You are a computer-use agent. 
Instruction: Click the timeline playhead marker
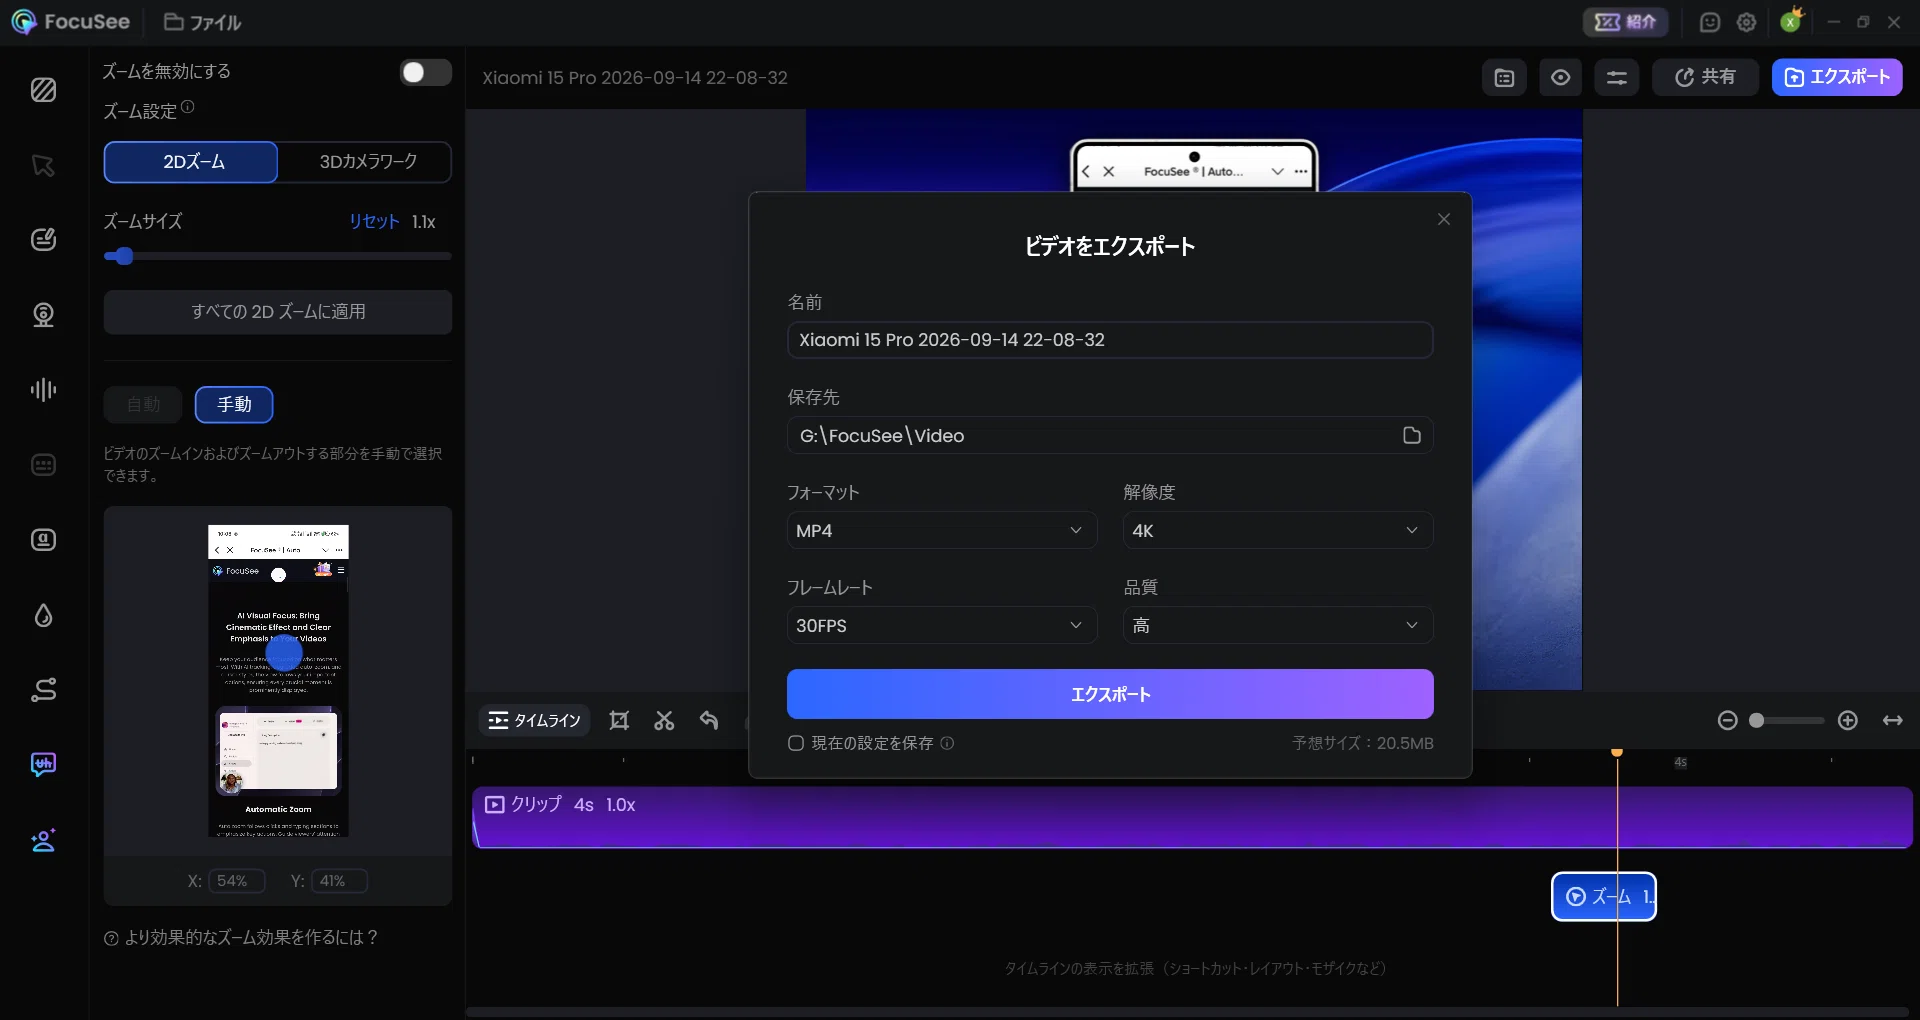(1617, 752)
